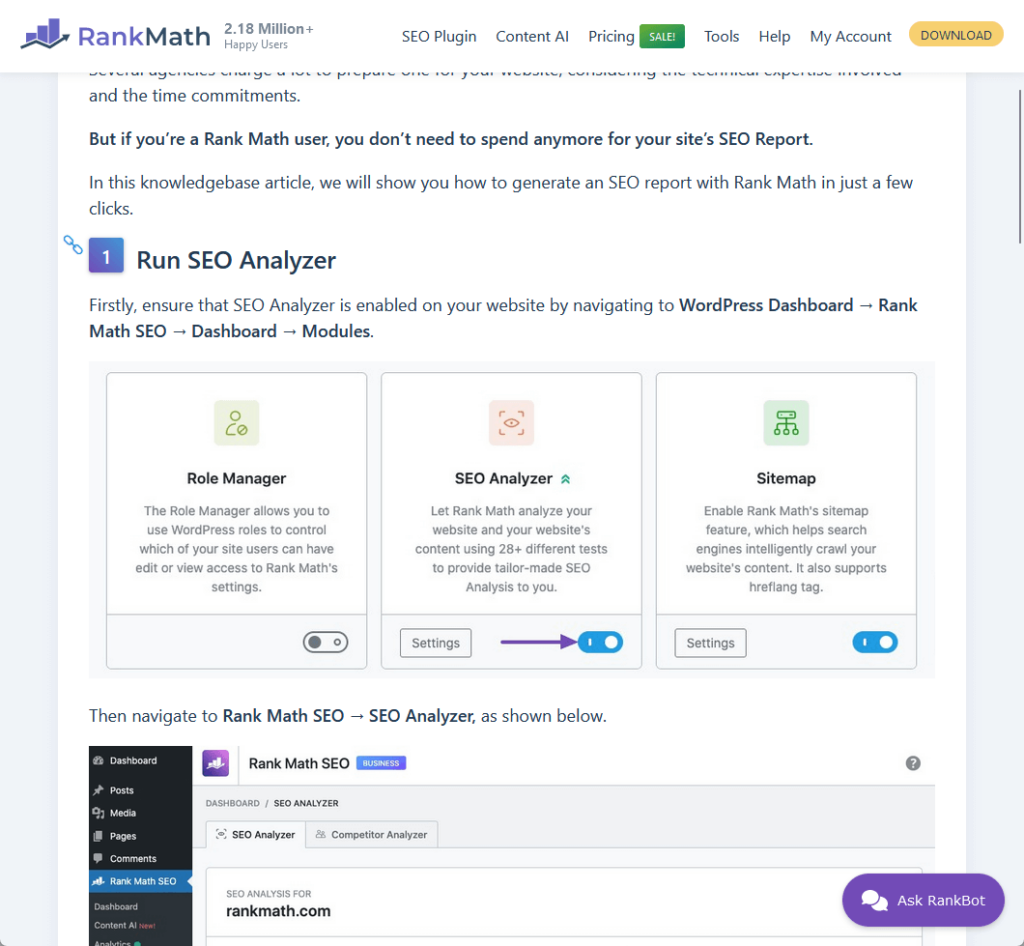Open the Help menu
Image resolution: width=1024 pixels, height=946 pixels.
point(774,36)
